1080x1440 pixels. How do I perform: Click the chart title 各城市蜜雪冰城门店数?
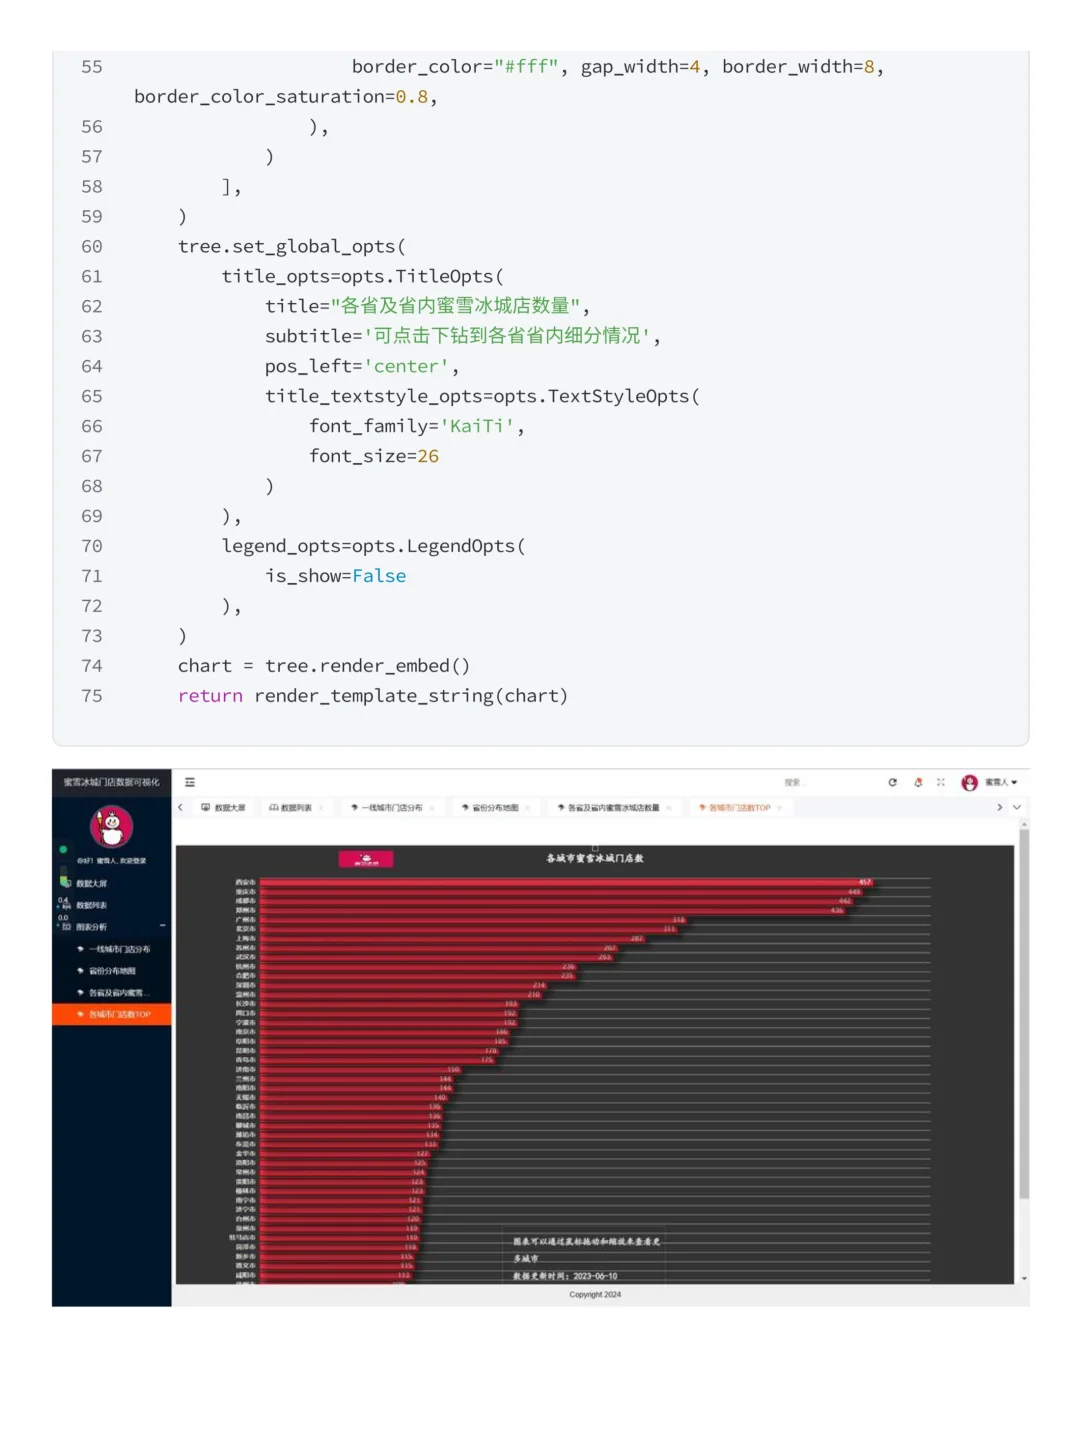595,858
